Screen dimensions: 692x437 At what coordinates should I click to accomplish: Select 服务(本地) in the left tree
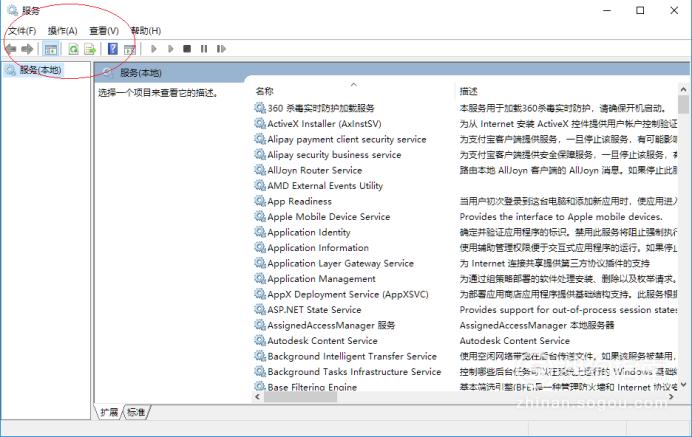click(40, 70)
